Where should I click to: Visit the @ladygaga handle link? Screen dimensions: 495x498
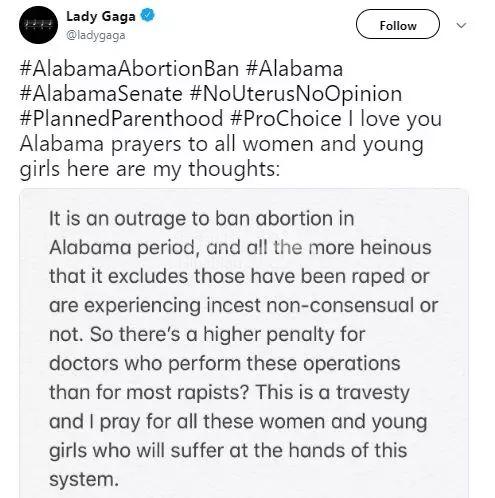coord(96,35)
